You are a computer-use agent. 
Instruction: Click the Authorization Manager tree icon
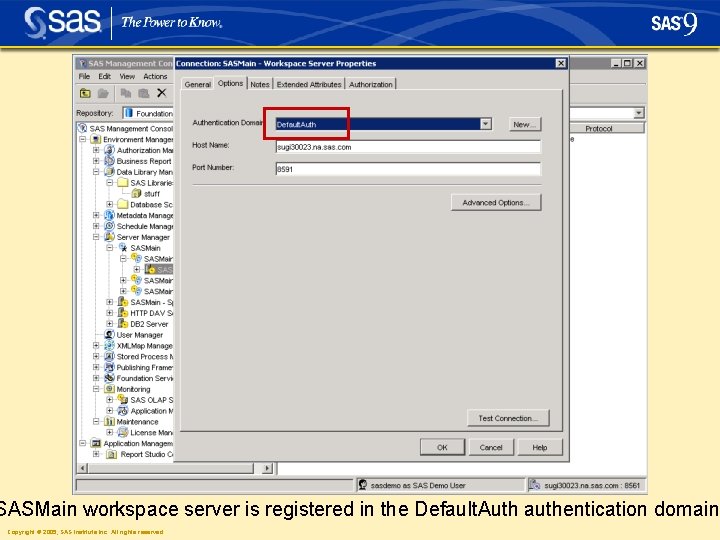pos(109,150)
